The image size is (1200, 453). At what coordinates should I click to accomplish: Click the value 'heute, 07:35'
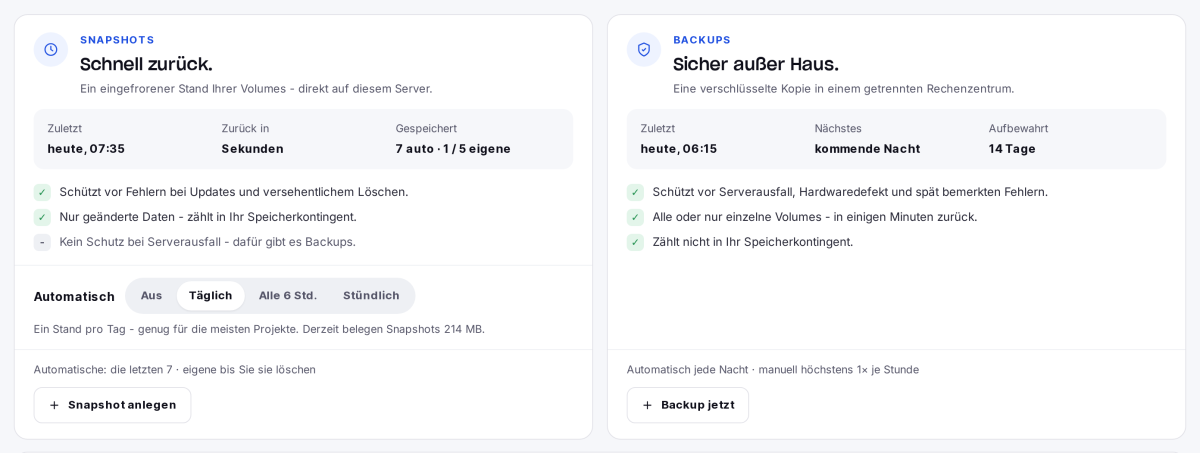(x=86, y=149)
